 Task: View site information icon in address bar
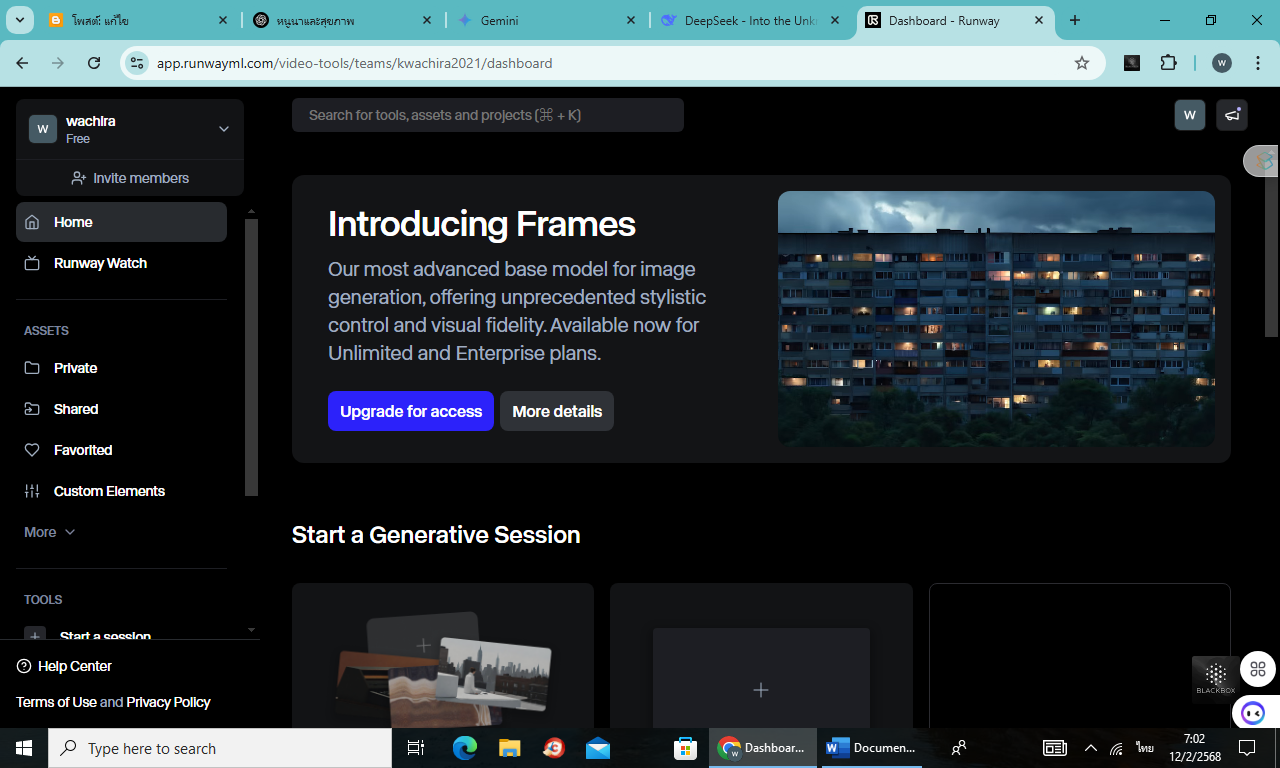point(137,63)
